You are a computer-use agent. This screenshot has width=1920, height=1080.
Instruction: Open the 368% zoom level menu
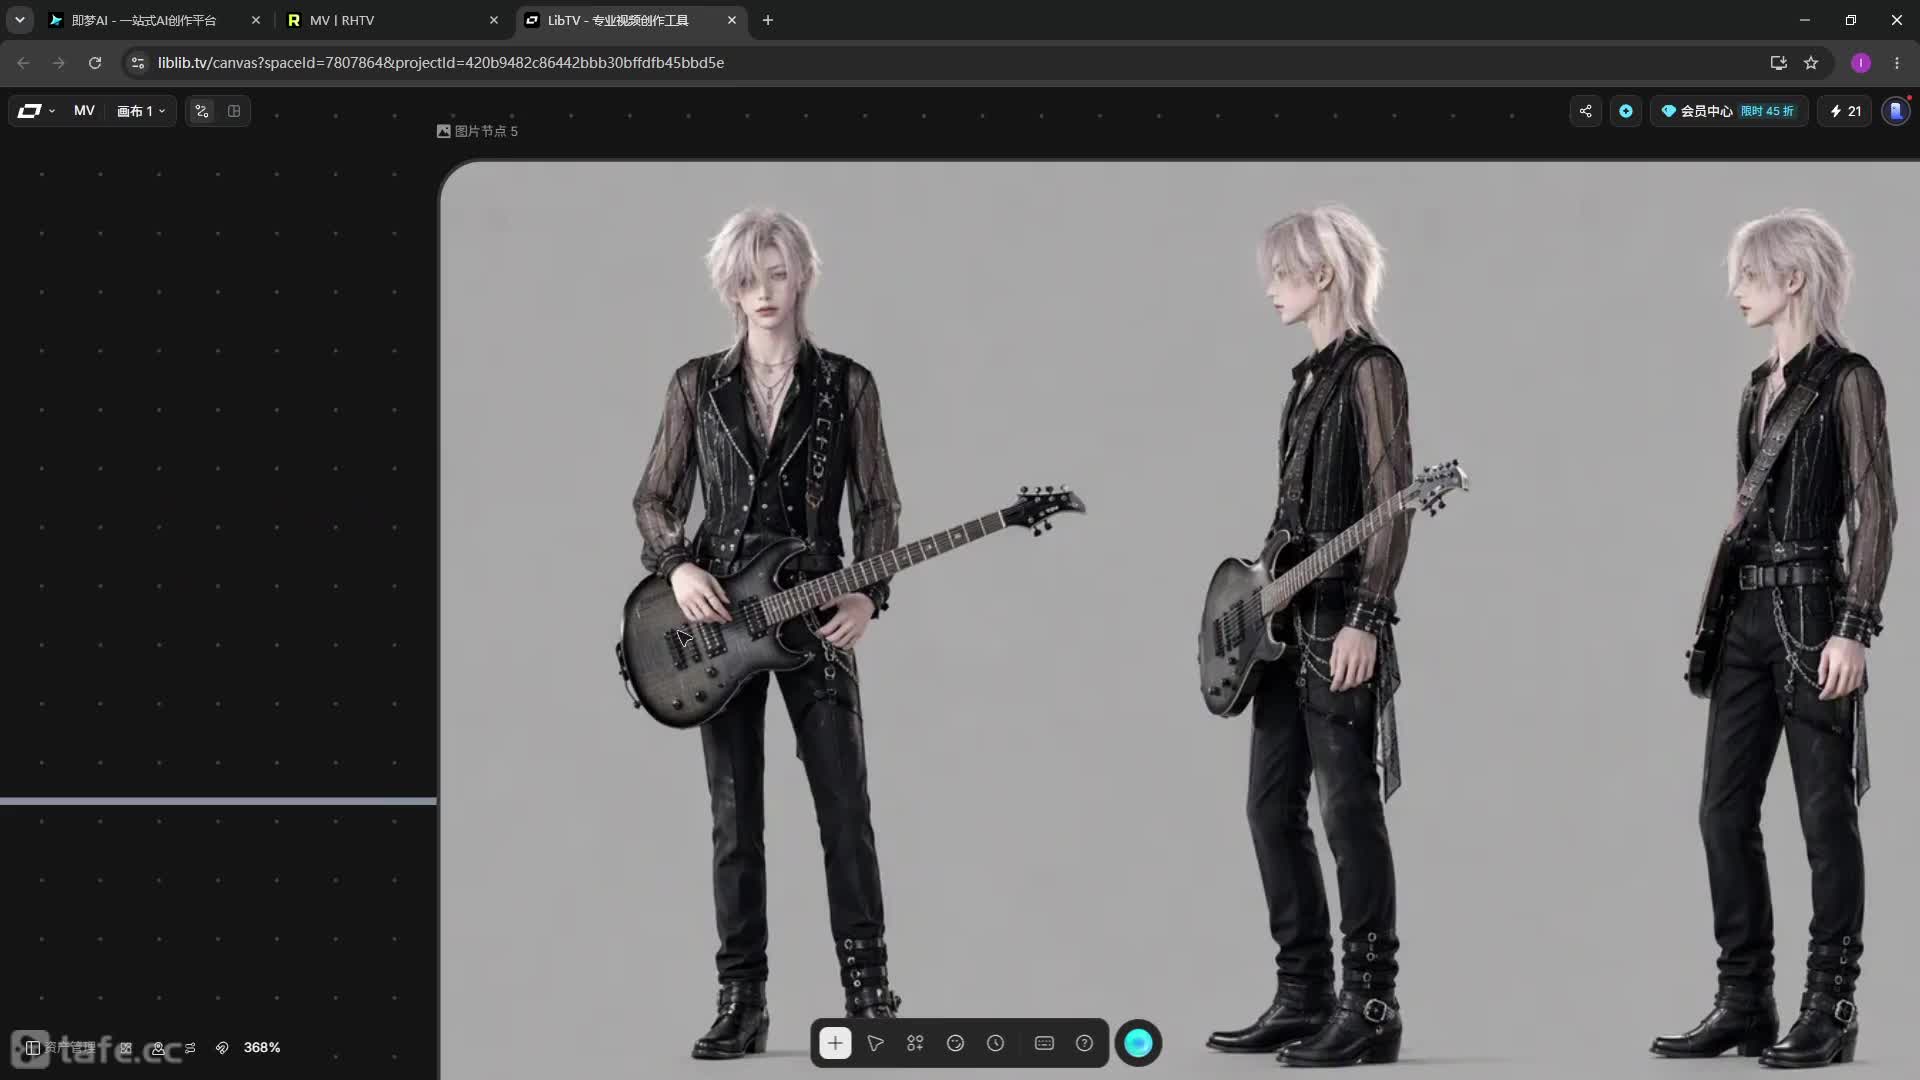point(262,1047)
